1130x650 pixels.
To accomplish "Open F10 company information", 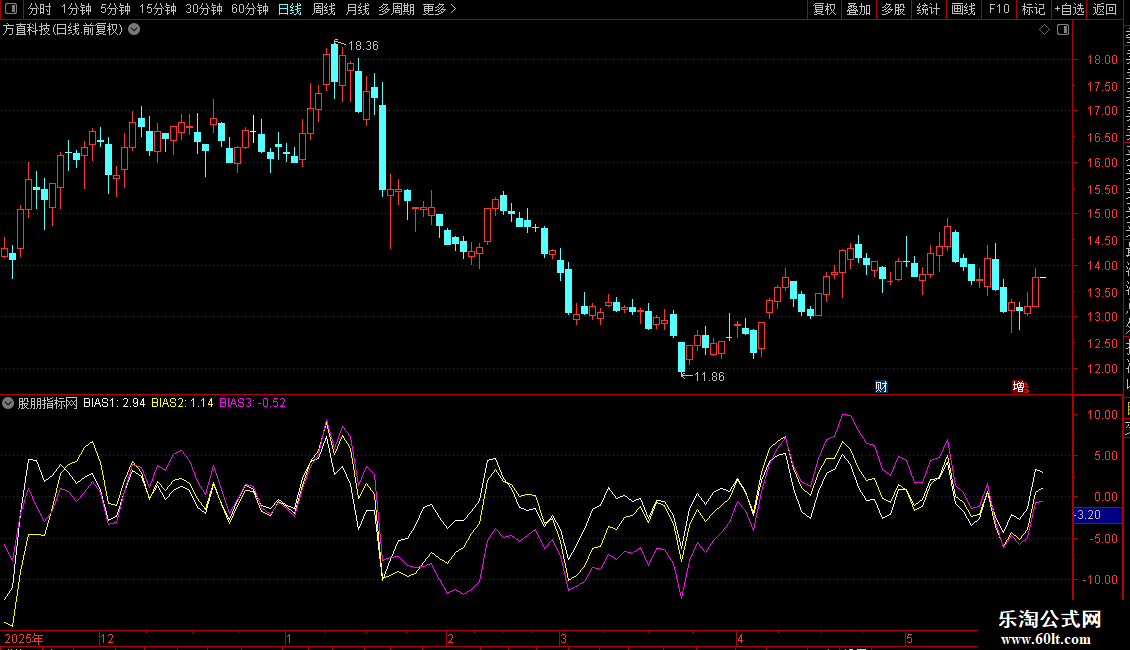I will pyautogui.click(x=999, y=9).
